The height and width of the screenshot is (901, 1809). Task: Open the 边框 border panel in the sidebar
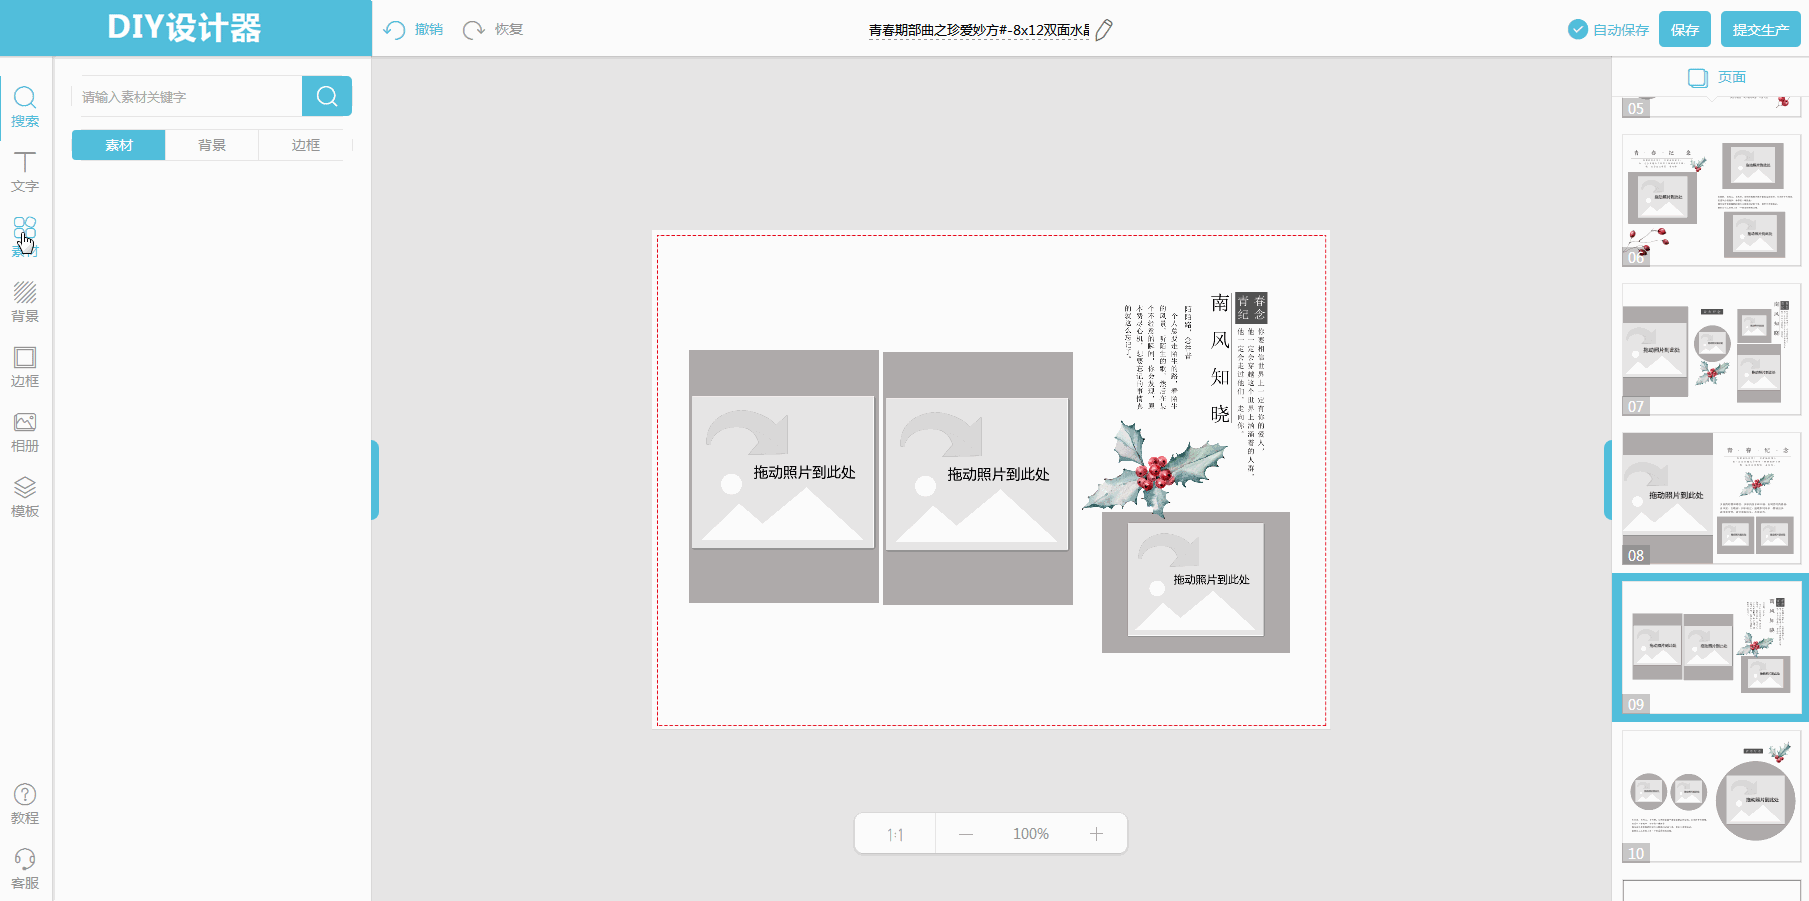coord(25,366)
